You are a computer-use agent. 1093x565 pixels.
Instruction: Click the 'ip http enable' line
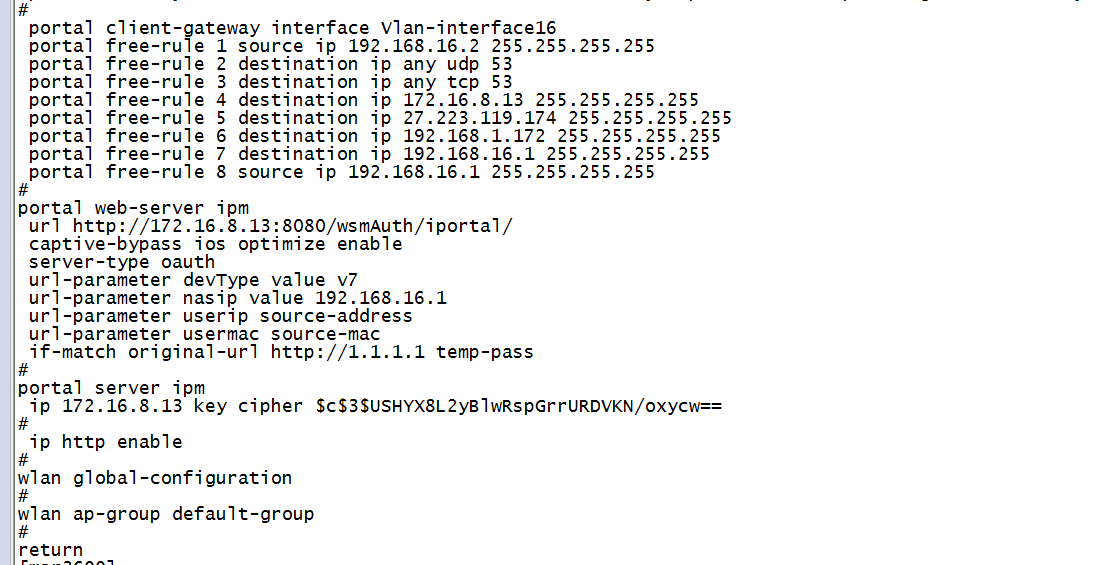pyautogui.click(x=105, y=442)
